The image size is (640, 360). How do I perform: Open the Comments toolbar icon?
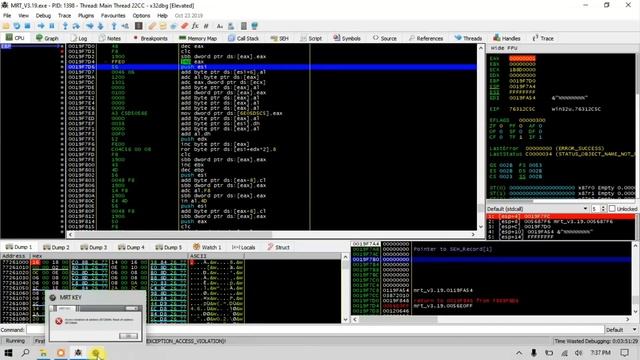coord(163,26)
